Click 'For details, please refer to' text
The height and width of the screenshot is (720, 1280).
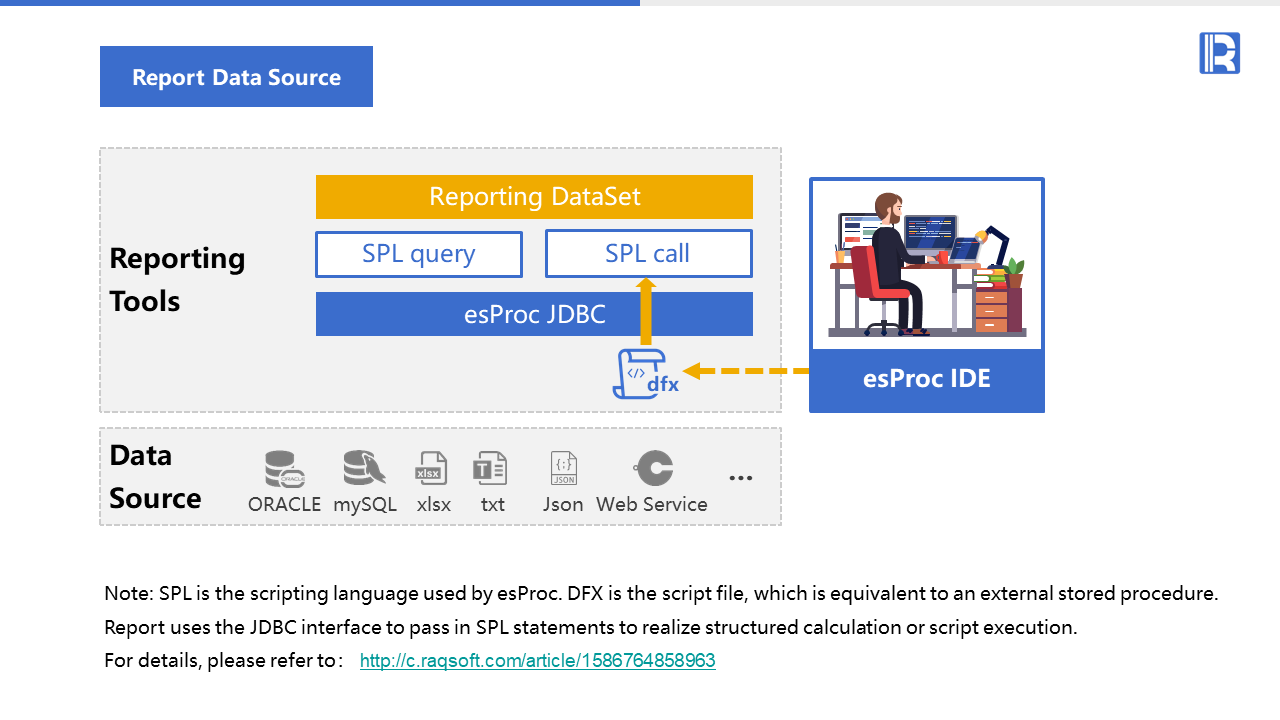(x=224, y=661)
